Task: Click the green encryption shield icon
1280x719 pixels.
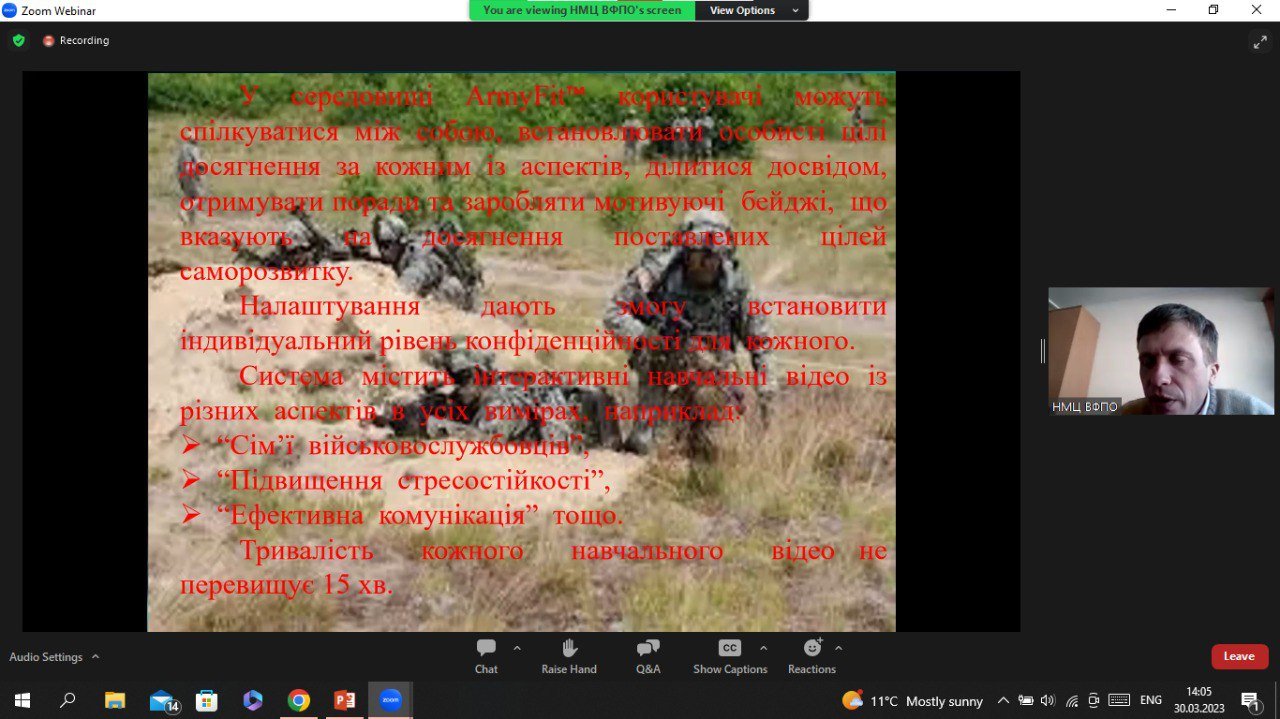Action: pos(18,41)
